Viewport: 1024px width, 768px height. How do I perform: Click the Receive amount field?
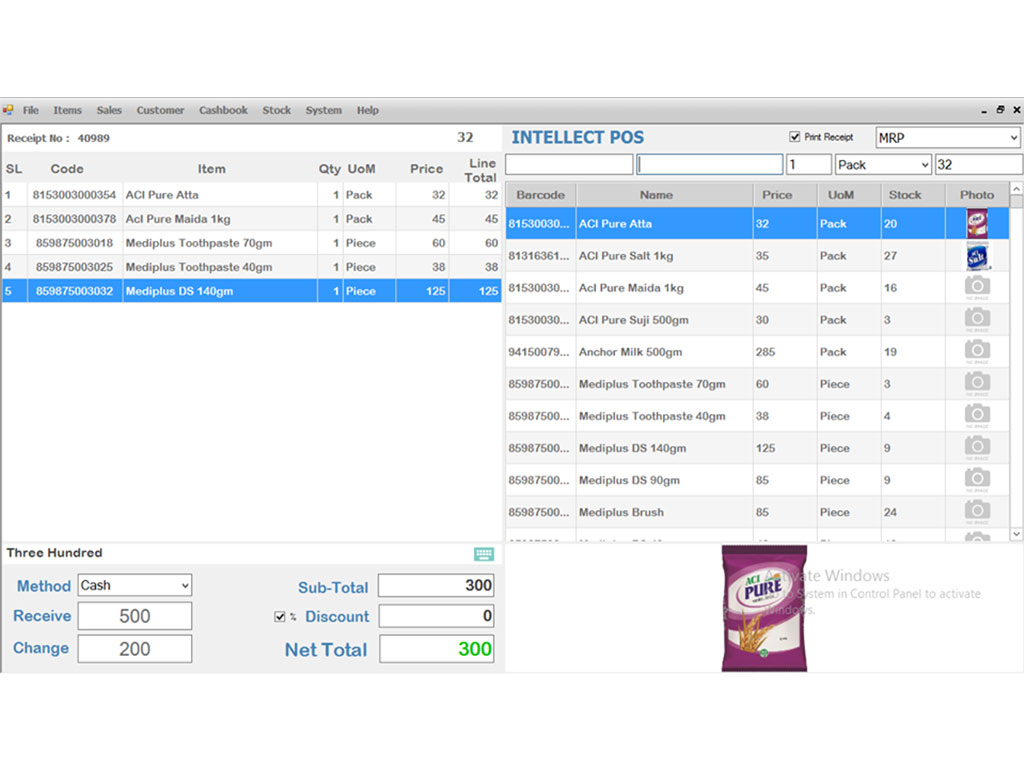click(135, 617)
